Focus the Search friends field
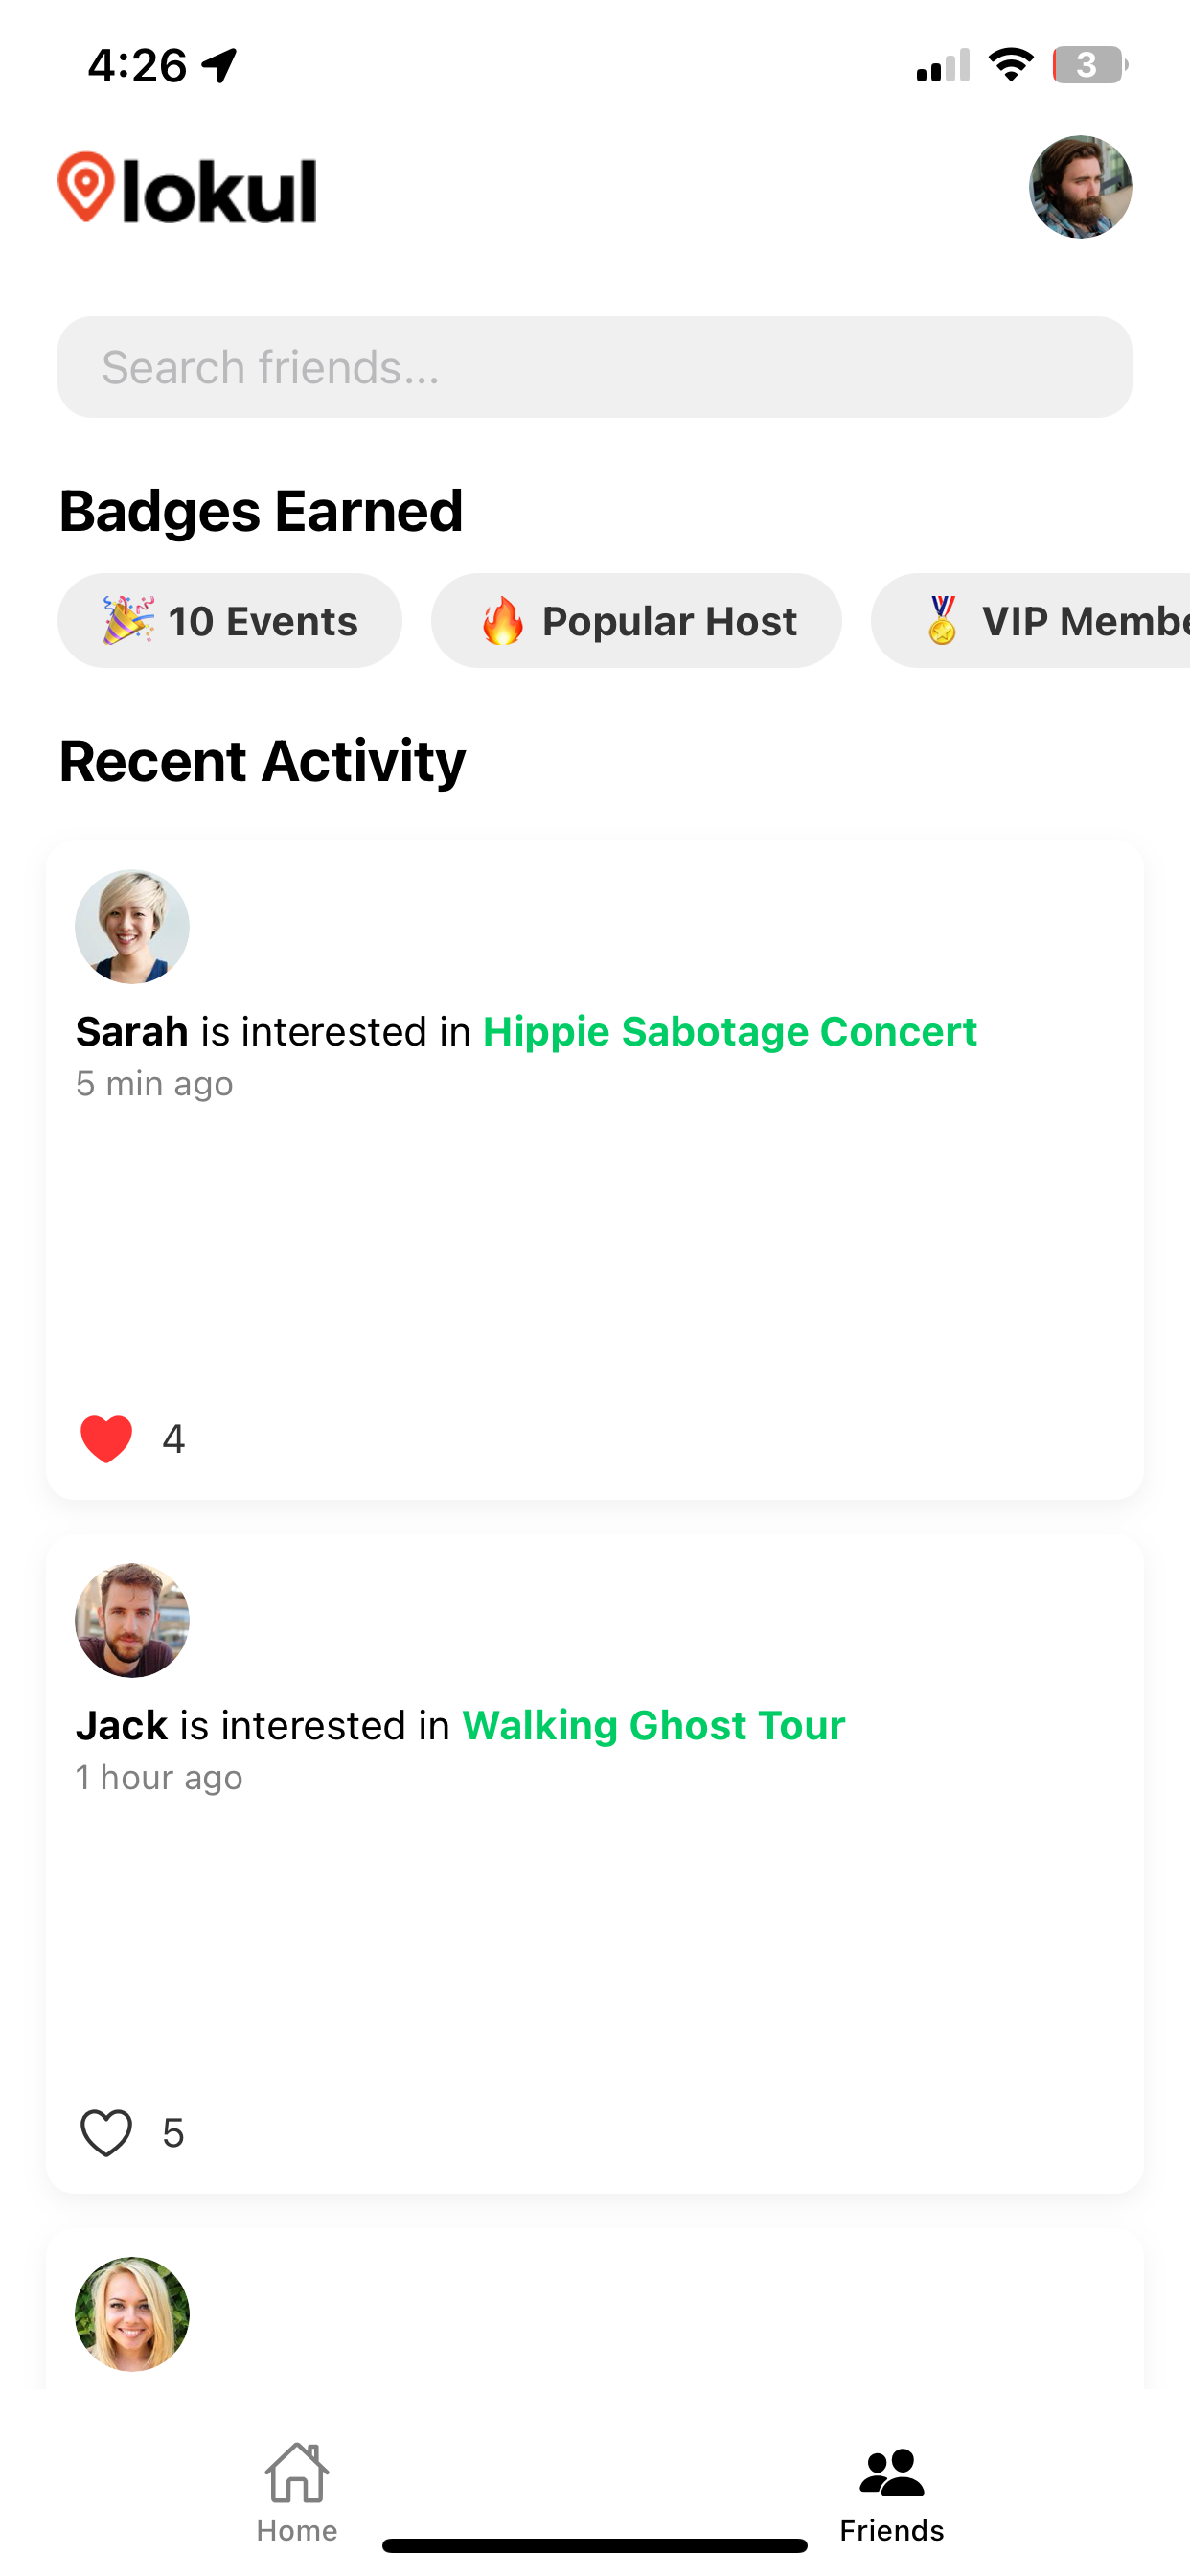 [595, 367]
